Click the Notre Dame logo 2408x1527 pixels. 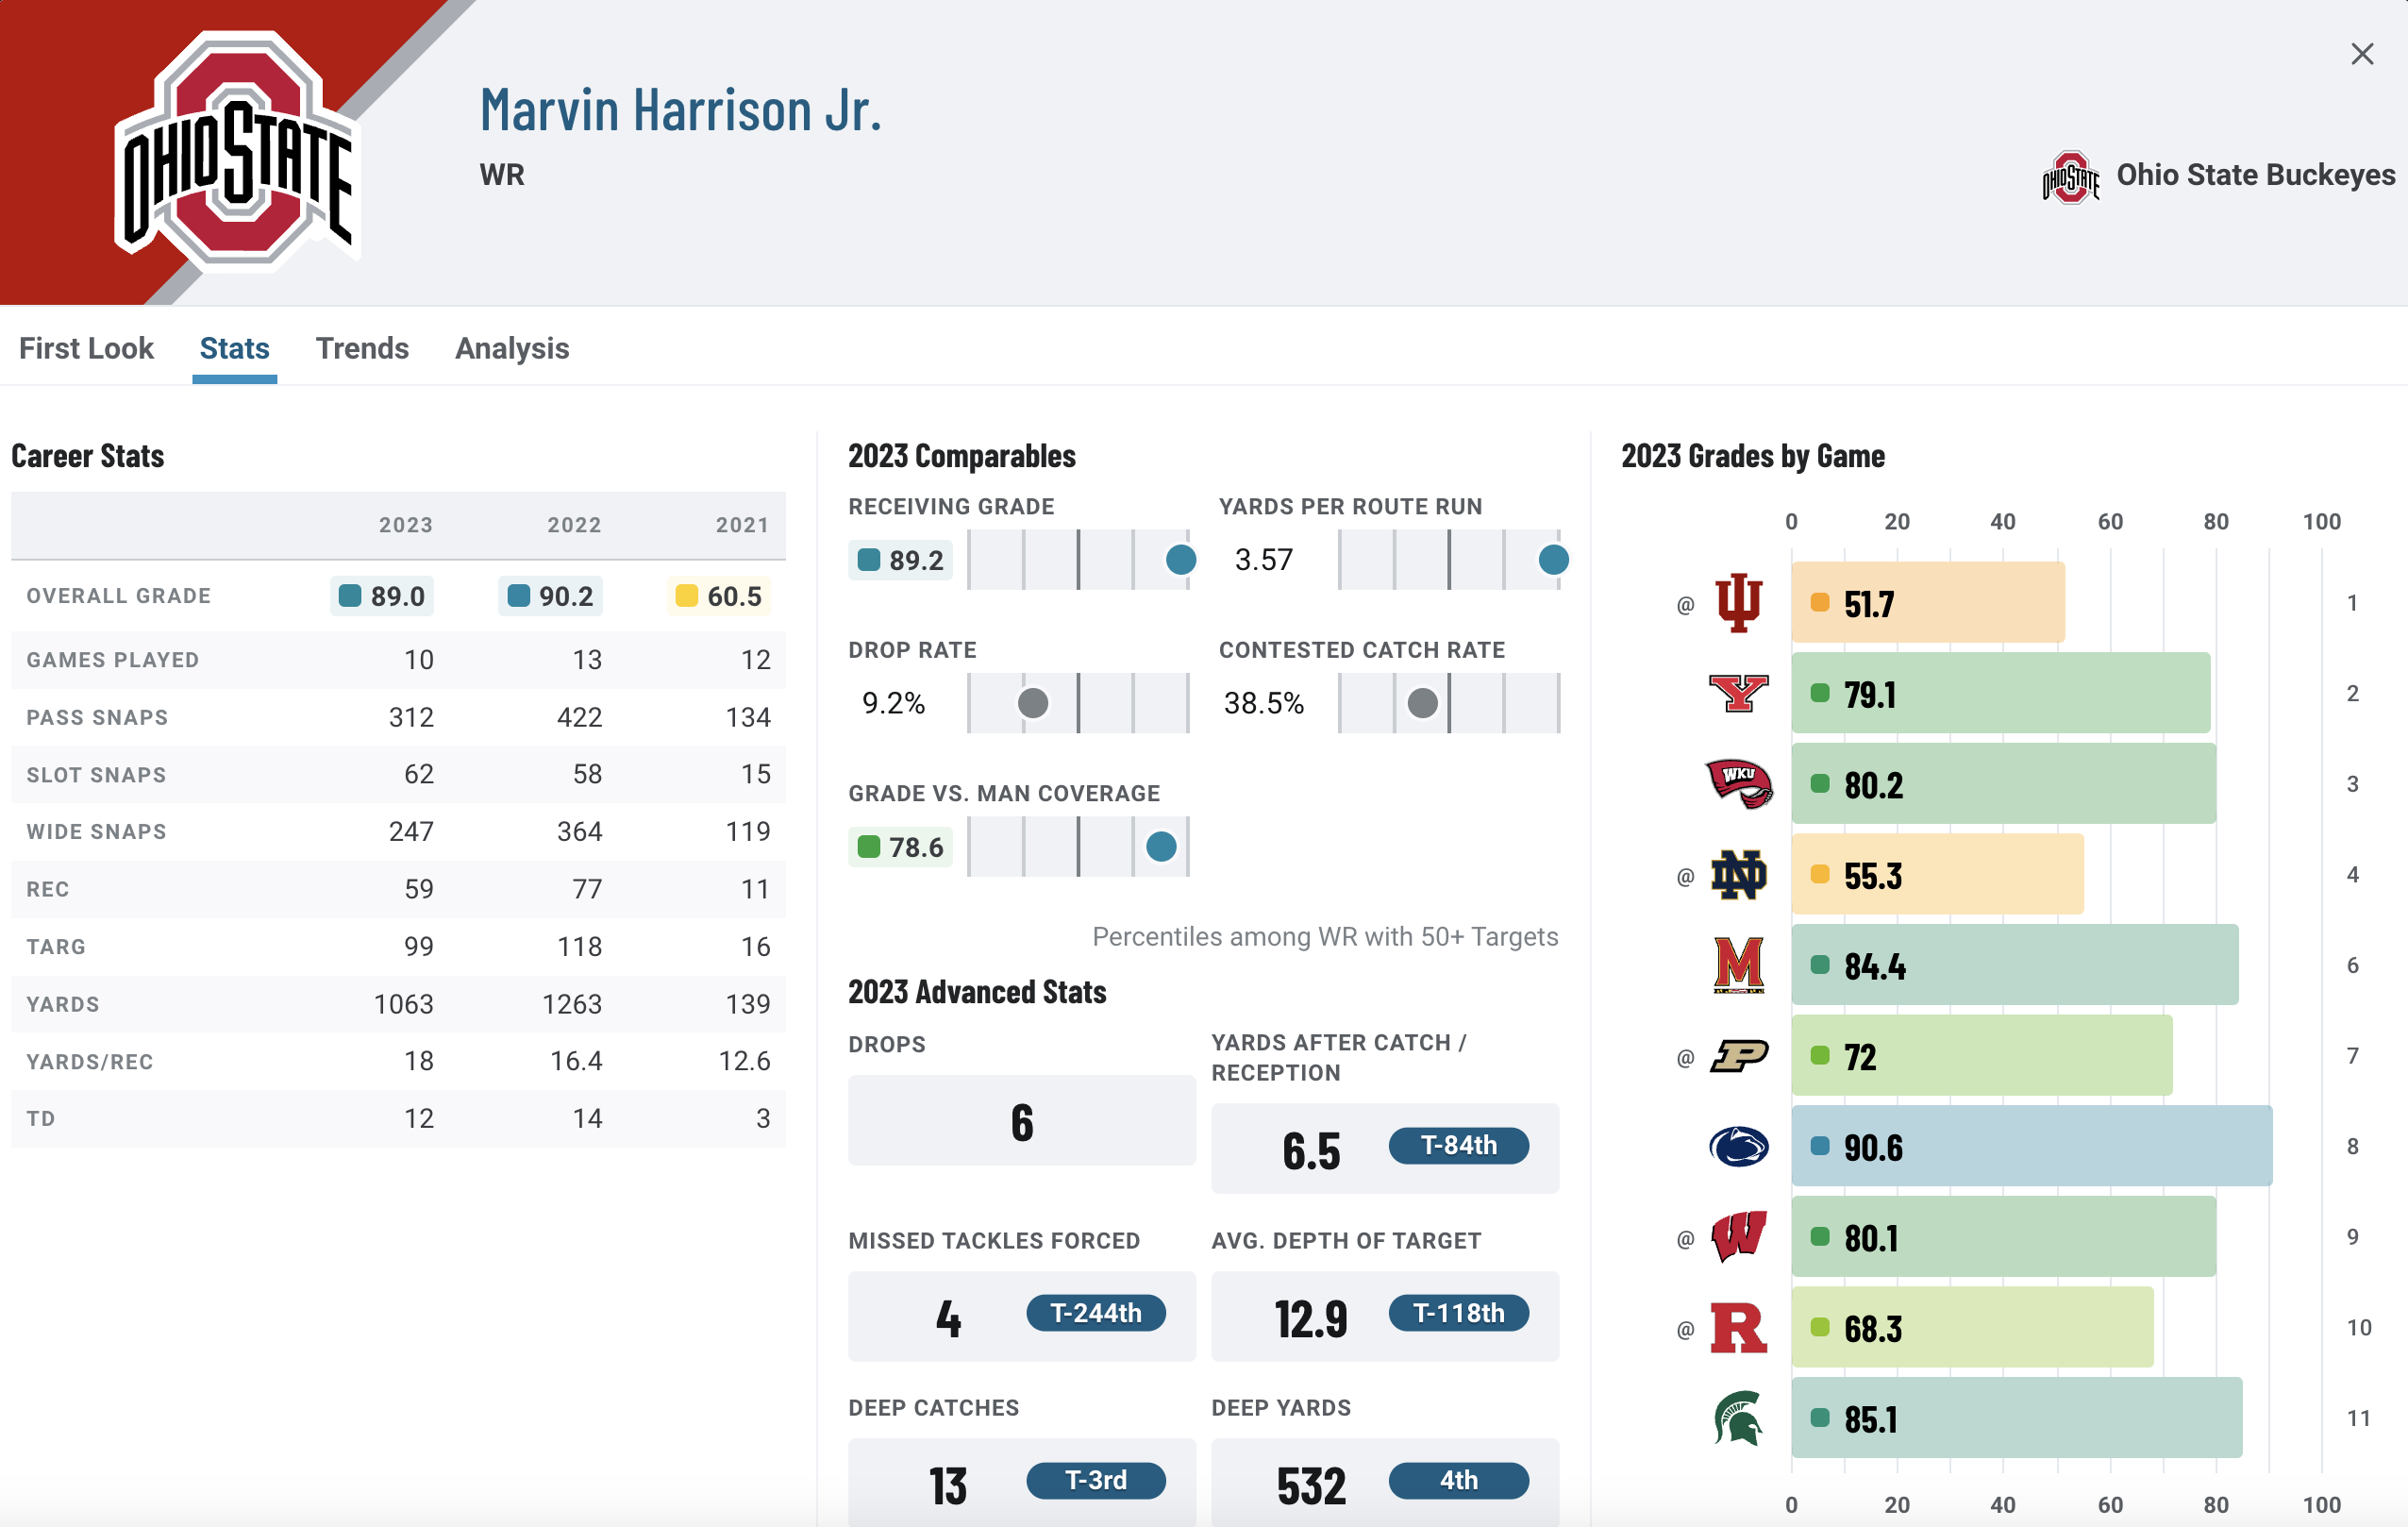click(1738, 875)
